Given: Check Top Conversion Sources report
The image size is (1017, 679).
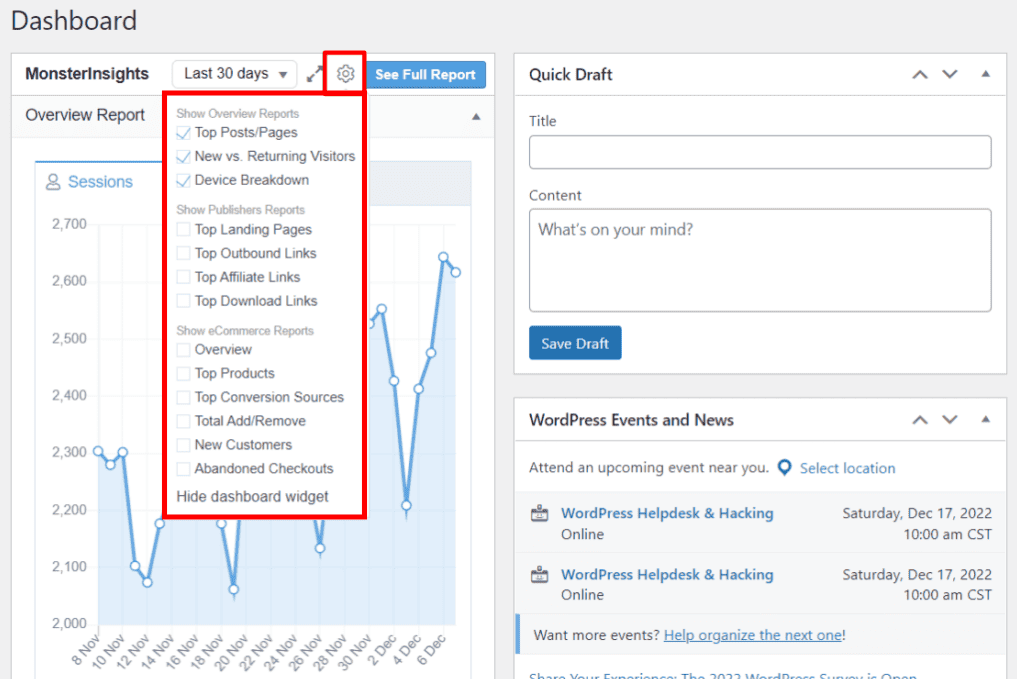Looking at the screenshot, I should coord(184,397).
